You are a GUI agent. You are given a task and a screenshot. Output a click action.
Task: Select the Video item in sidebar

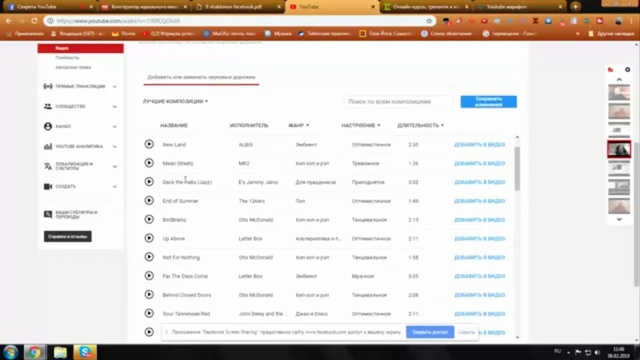click(x=80, y=48)
